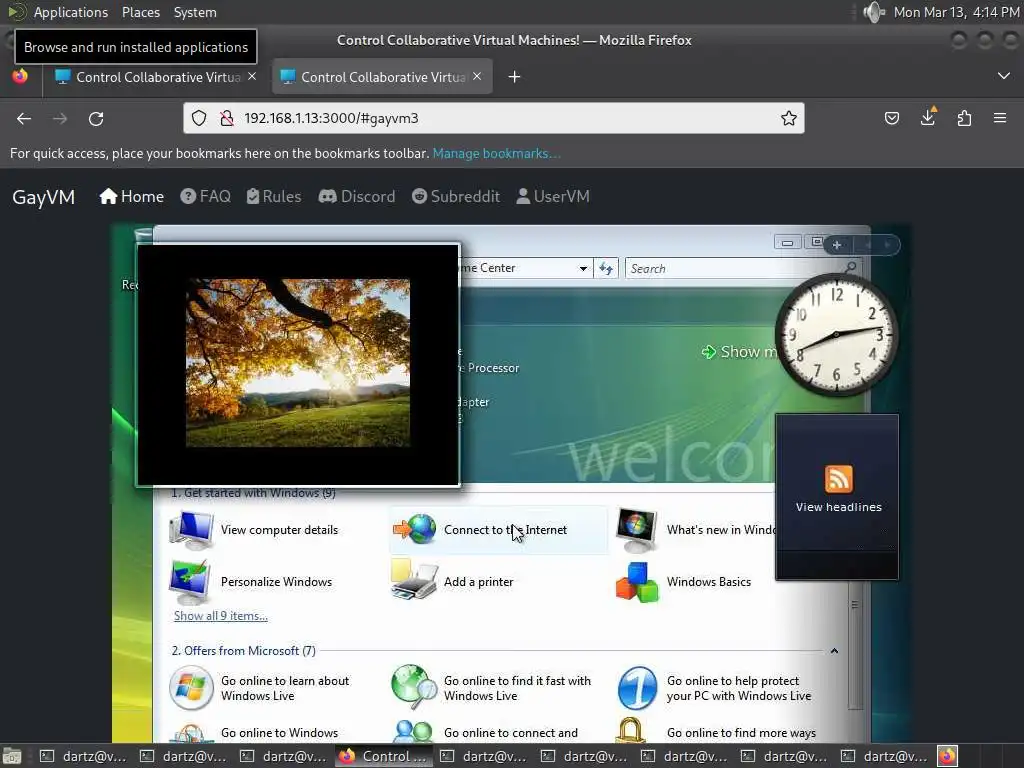The height and width of the screenshot is (768, 1024).
Task: Click the Show desktop icon in bottom panel
Action: pyautogui.click(x=12, y=756)
